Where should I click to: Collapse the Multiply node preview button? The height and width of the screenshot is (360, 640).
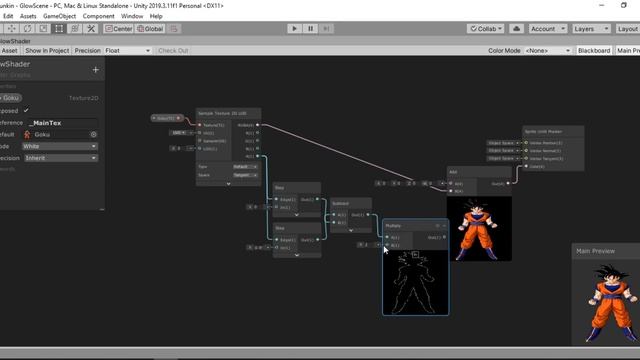tap(415, 255)
